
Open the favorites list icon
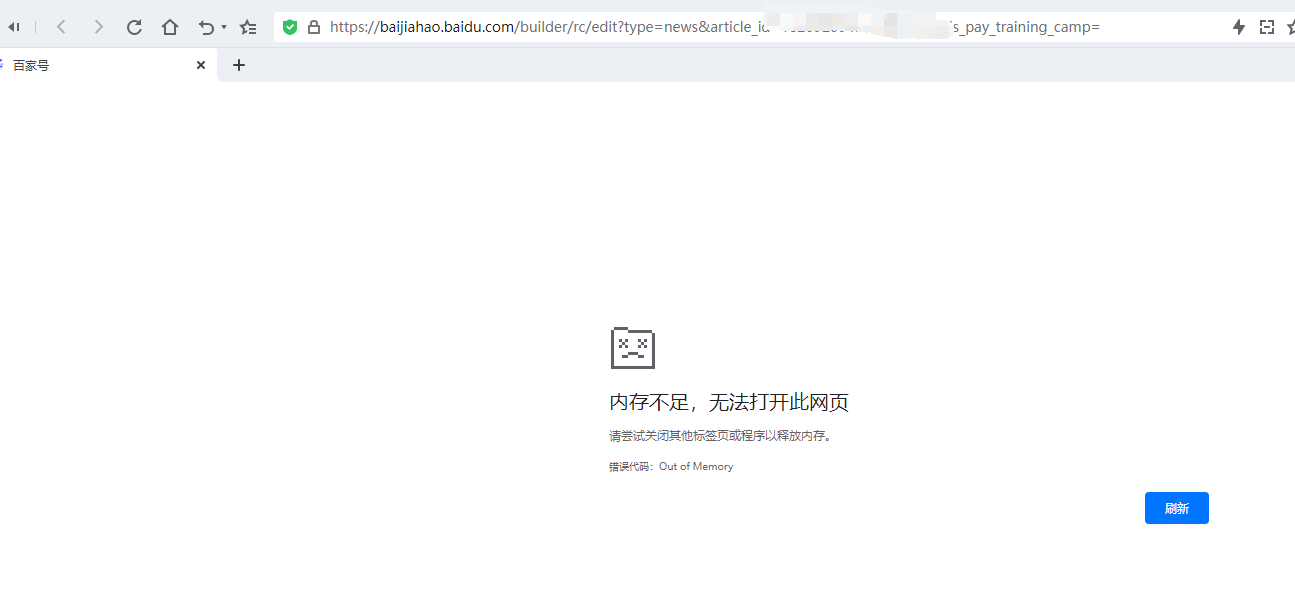248,27
